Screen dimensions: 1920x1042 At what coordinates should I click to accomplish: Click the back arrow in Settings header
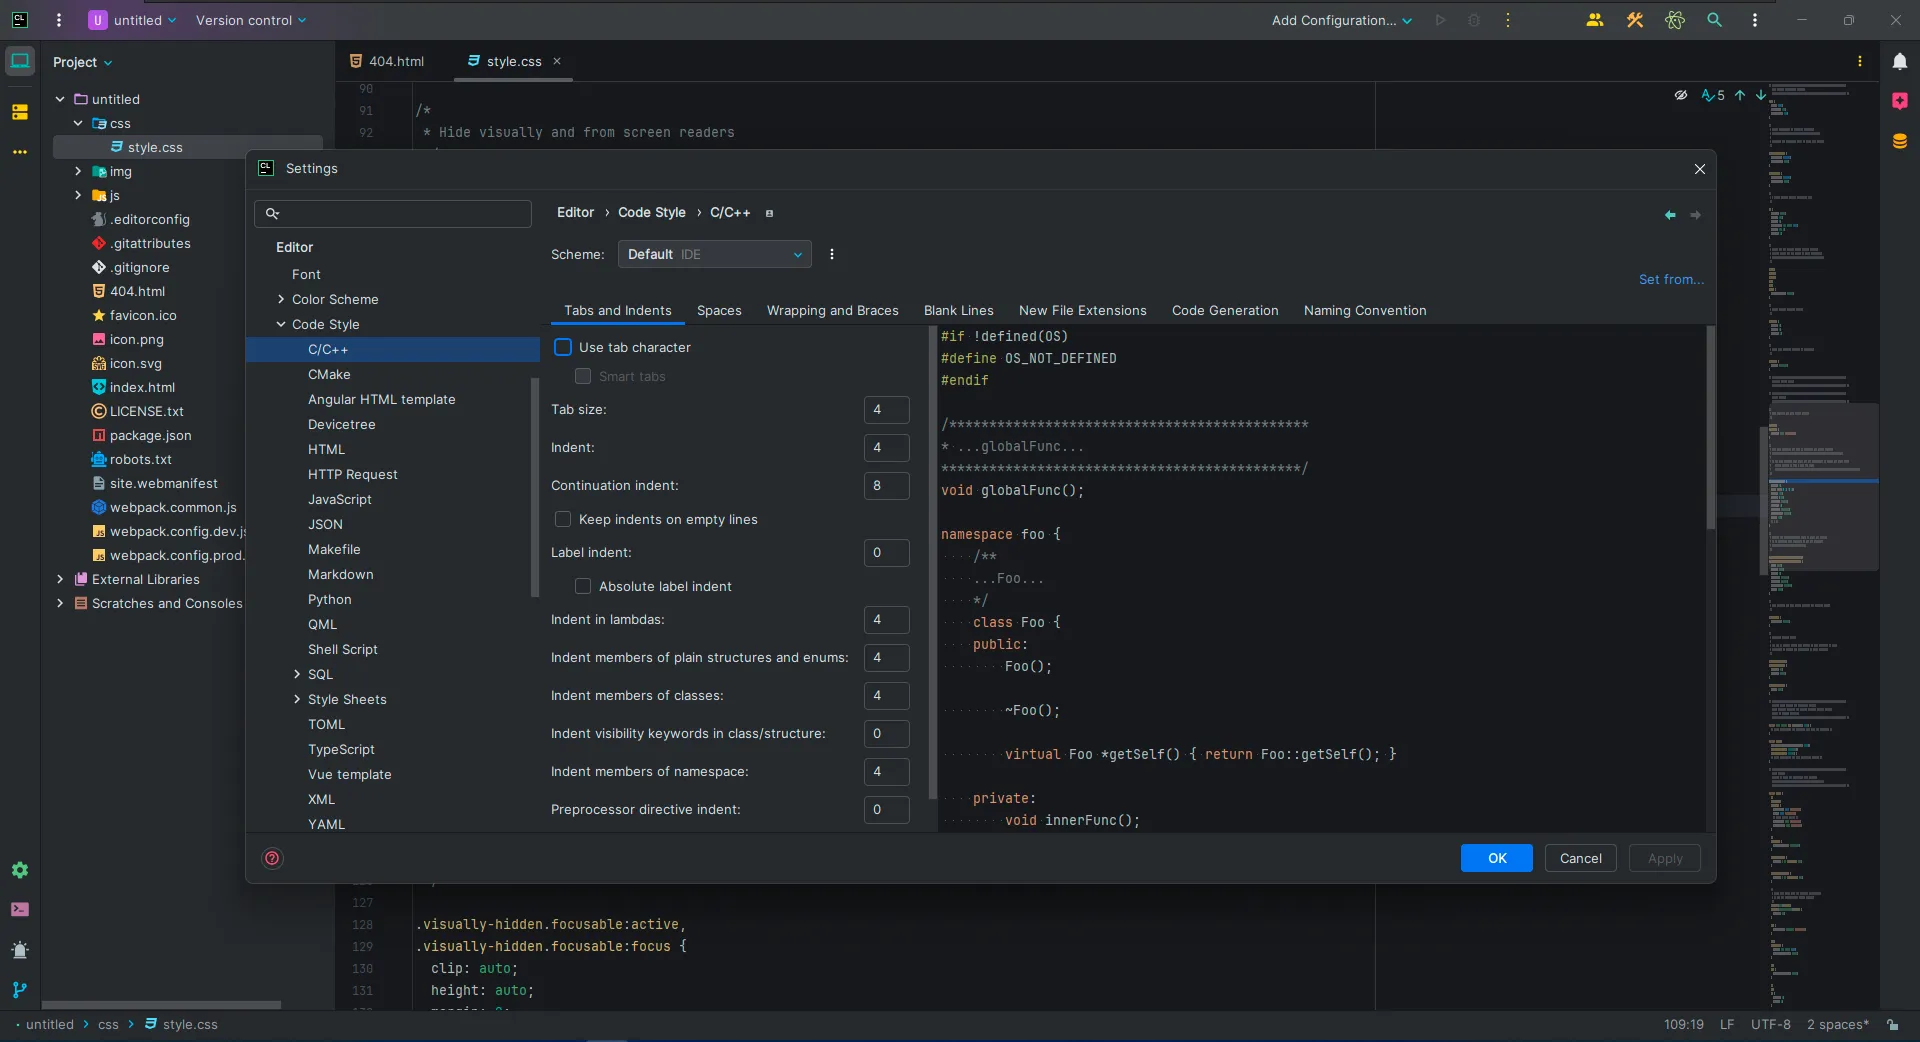[1669, 215]
